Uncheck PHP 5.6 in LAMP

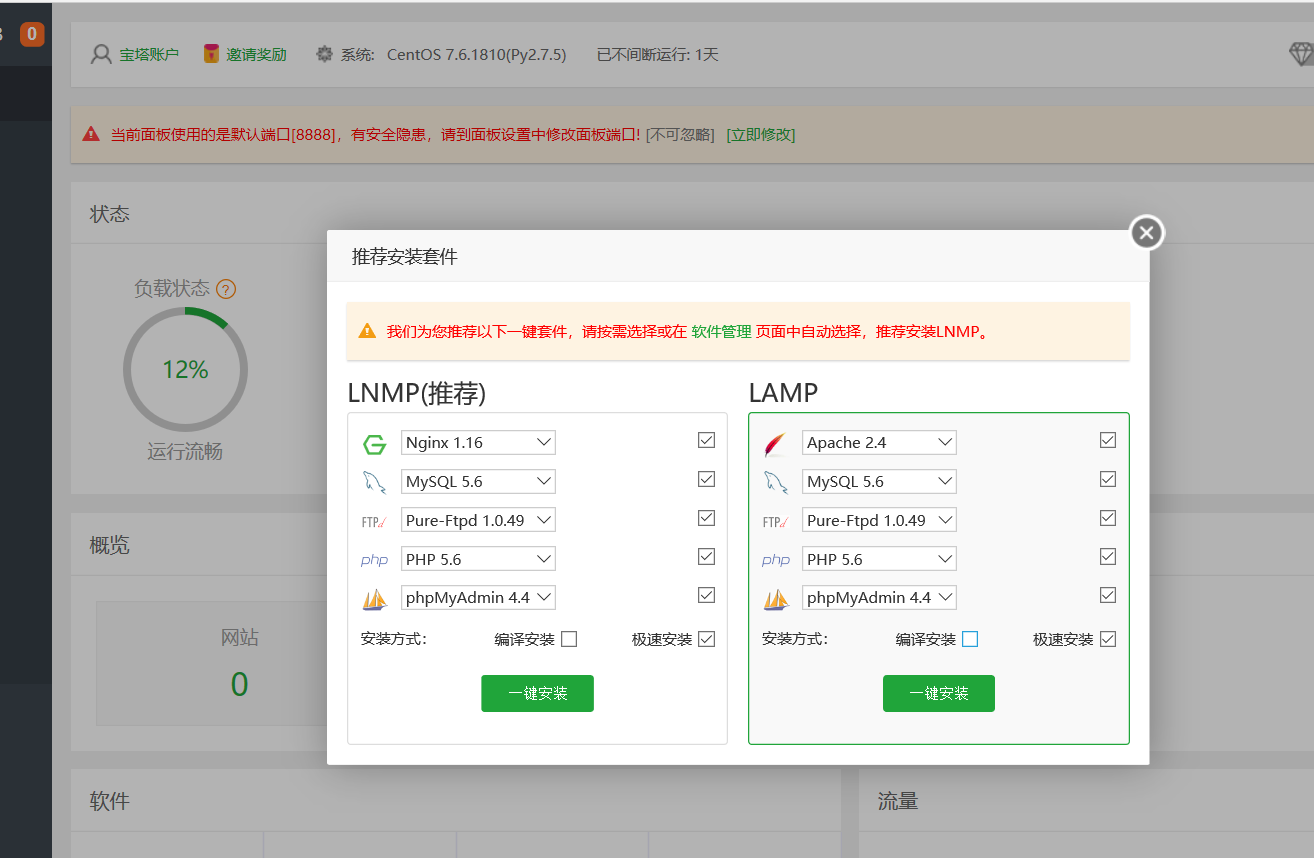[x=1107, y=556]
